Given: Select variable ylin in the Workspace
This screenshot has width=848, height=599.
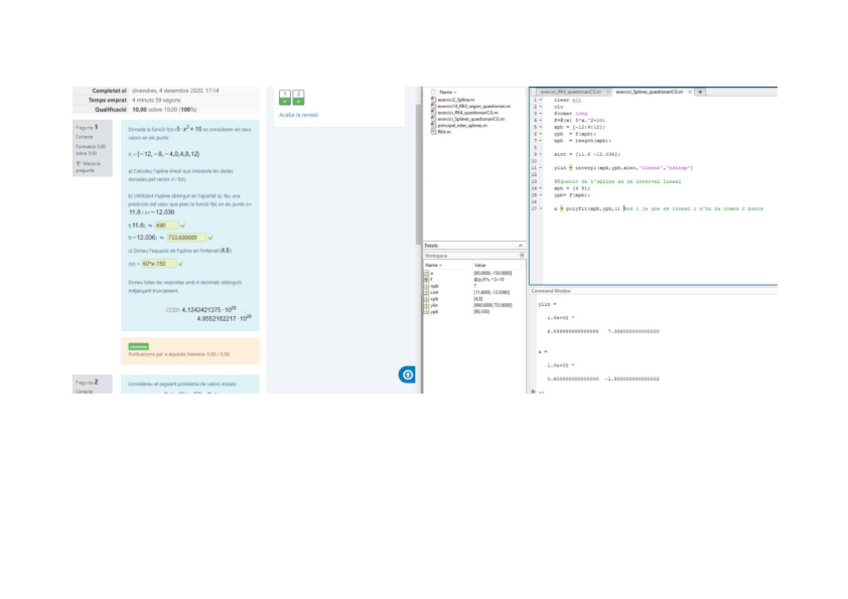Looking at the screenshot, I should pos(433,307).
